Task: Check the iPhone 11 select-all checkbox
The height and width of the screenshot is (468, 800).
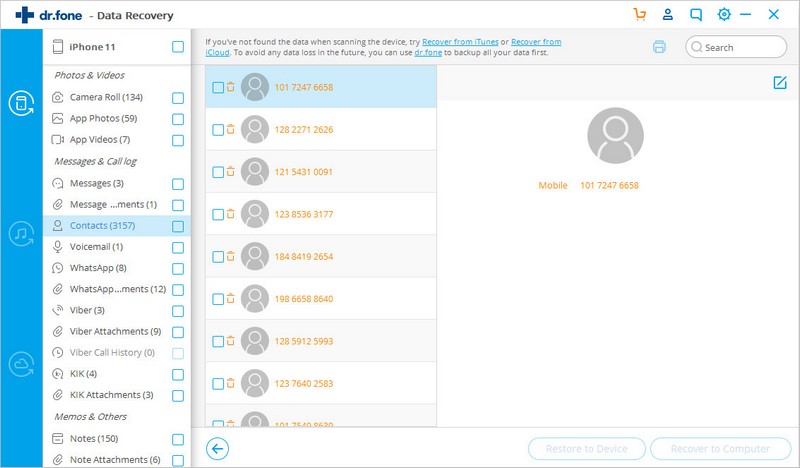Action: pos(178,47)
